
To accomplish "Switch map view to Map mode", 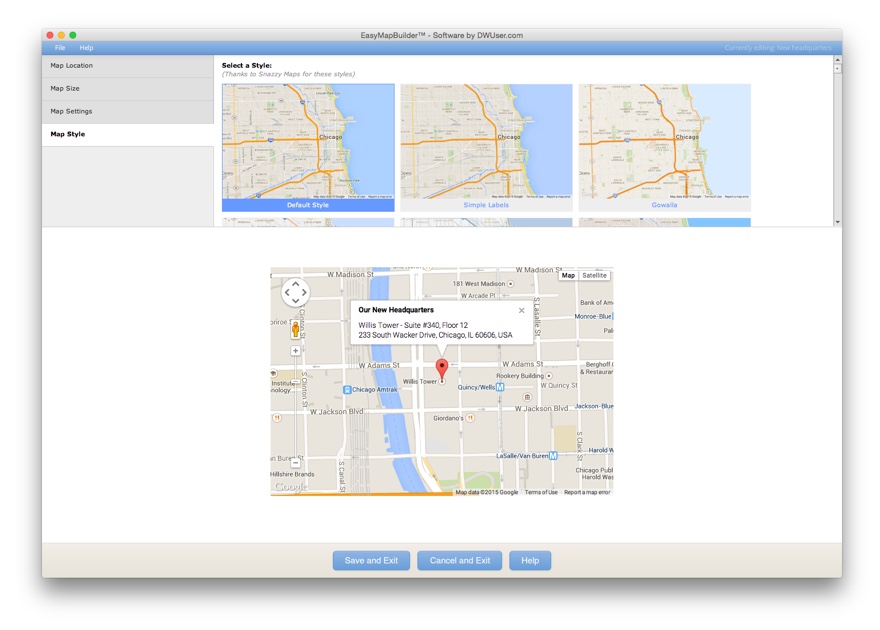I will tap(568, 275).
